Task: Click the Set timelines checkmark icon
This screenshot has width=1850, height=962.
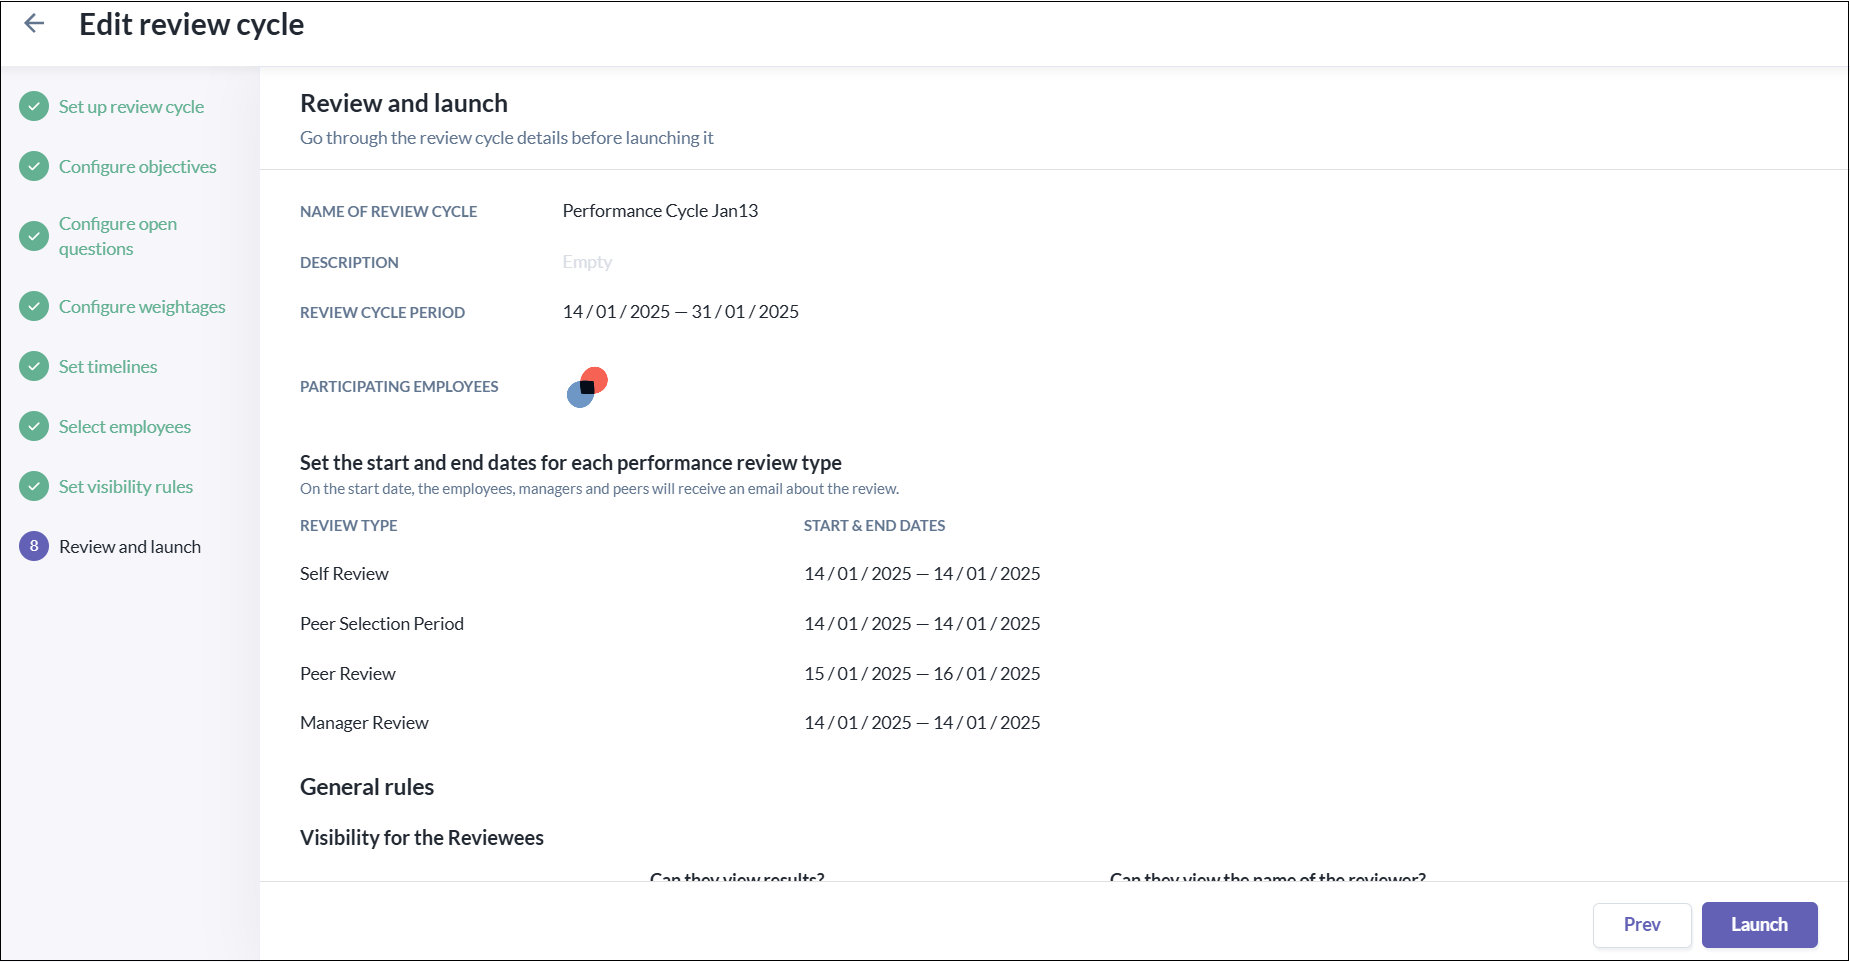Action: [x=34, y=366]
